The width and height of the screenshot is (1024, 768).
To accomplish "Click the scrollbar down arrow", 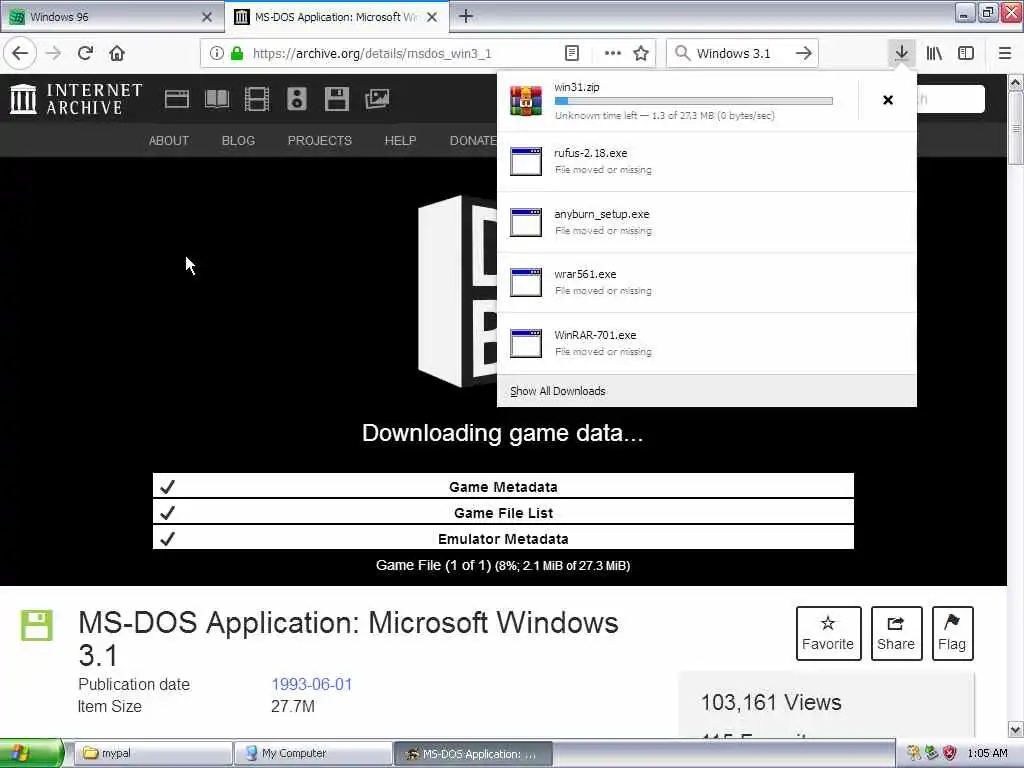I will pyautogui.click(x=1015, y=729).
